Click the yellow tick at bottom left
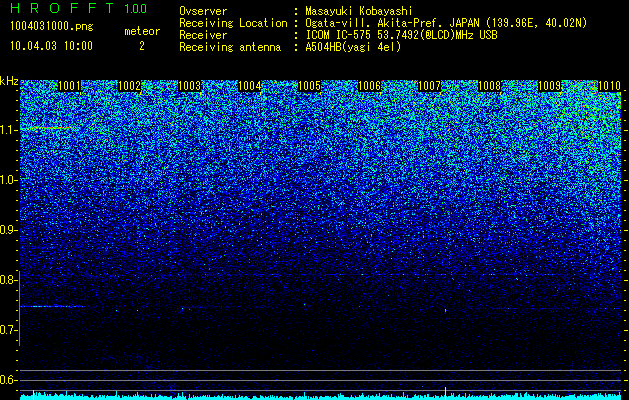 click(33, 394)
